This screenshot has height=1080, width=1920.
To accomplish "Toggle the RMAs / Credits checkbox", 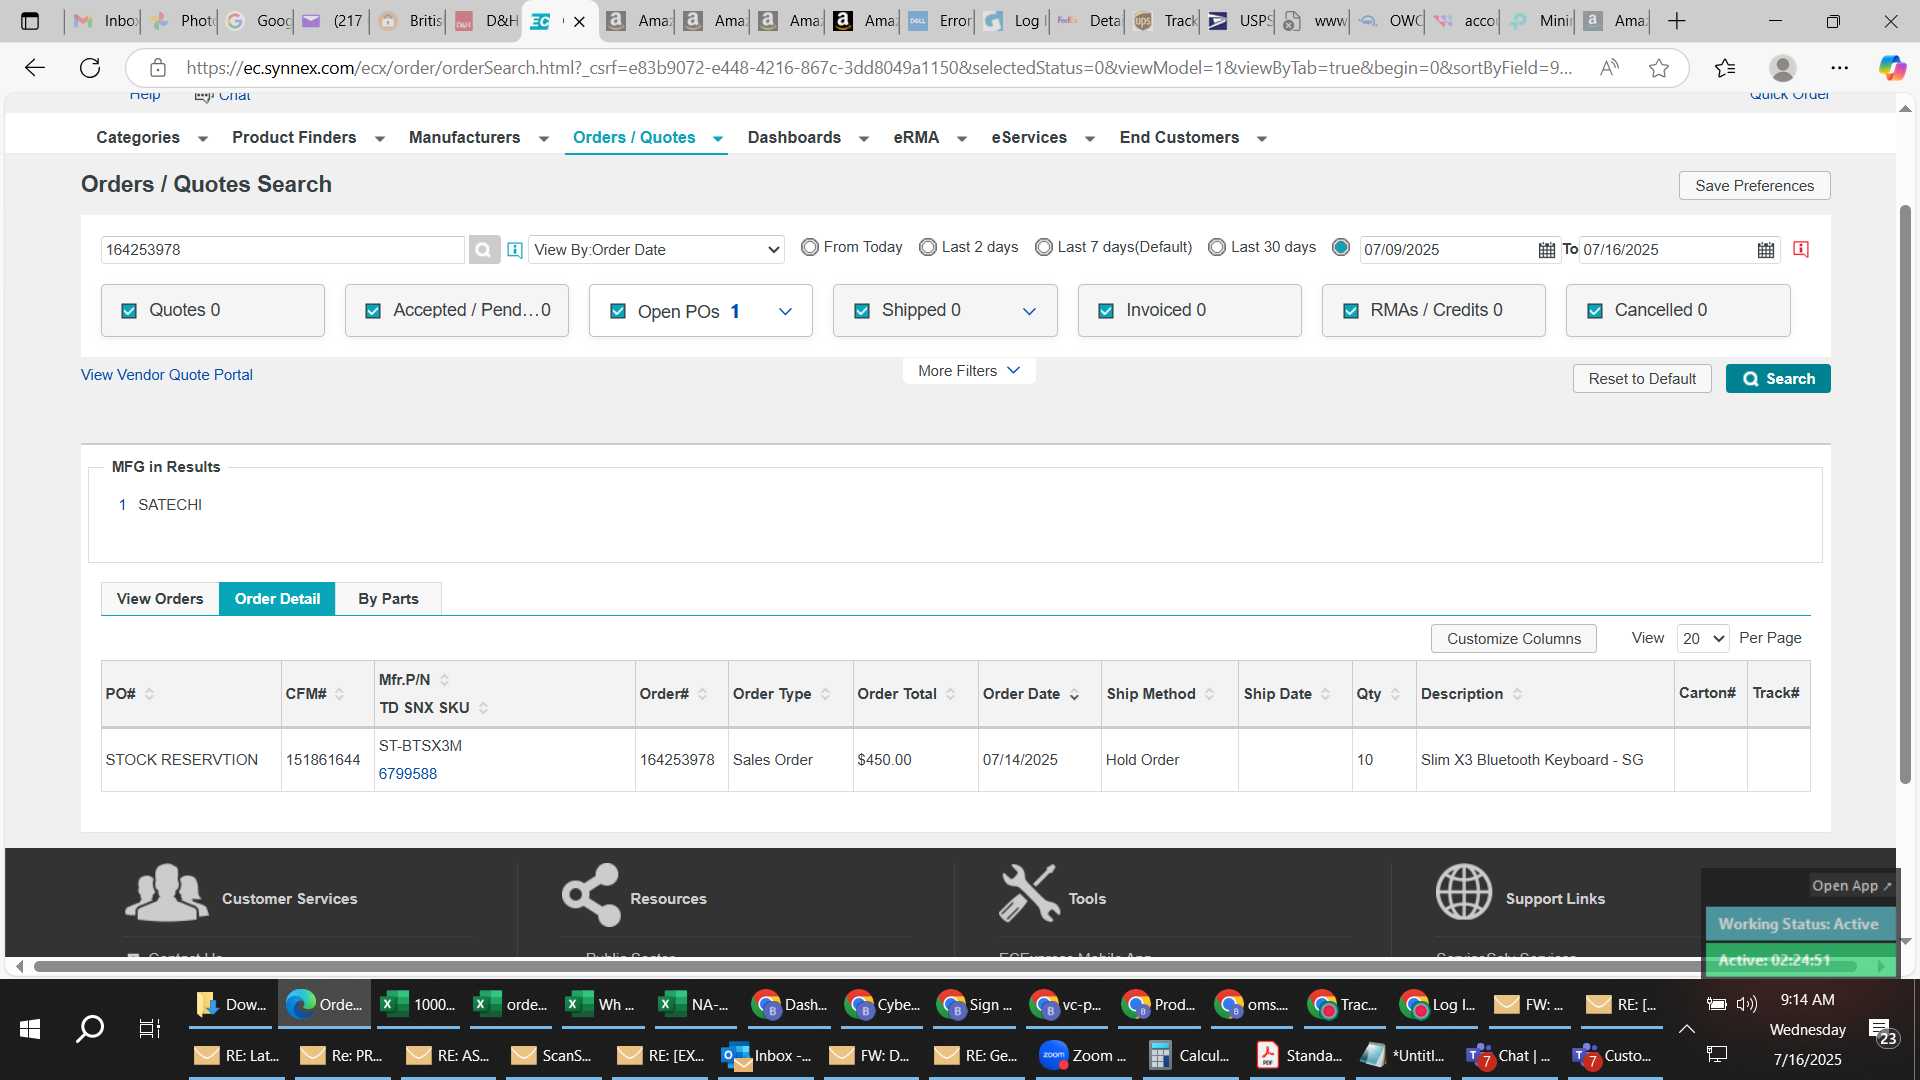I will tap(1351, 311).
